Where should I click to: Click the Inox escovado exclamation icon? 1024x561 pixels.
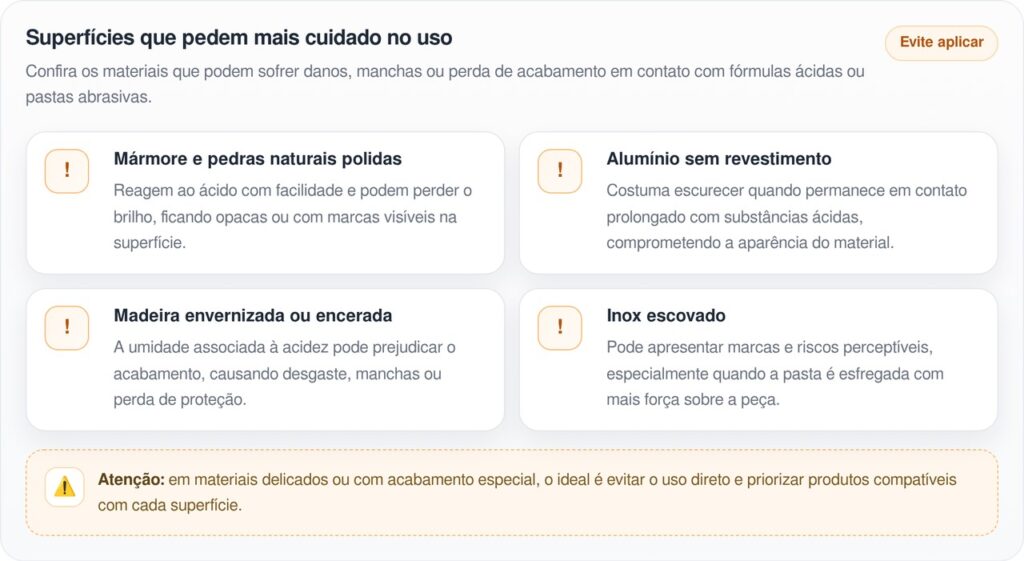560,327
